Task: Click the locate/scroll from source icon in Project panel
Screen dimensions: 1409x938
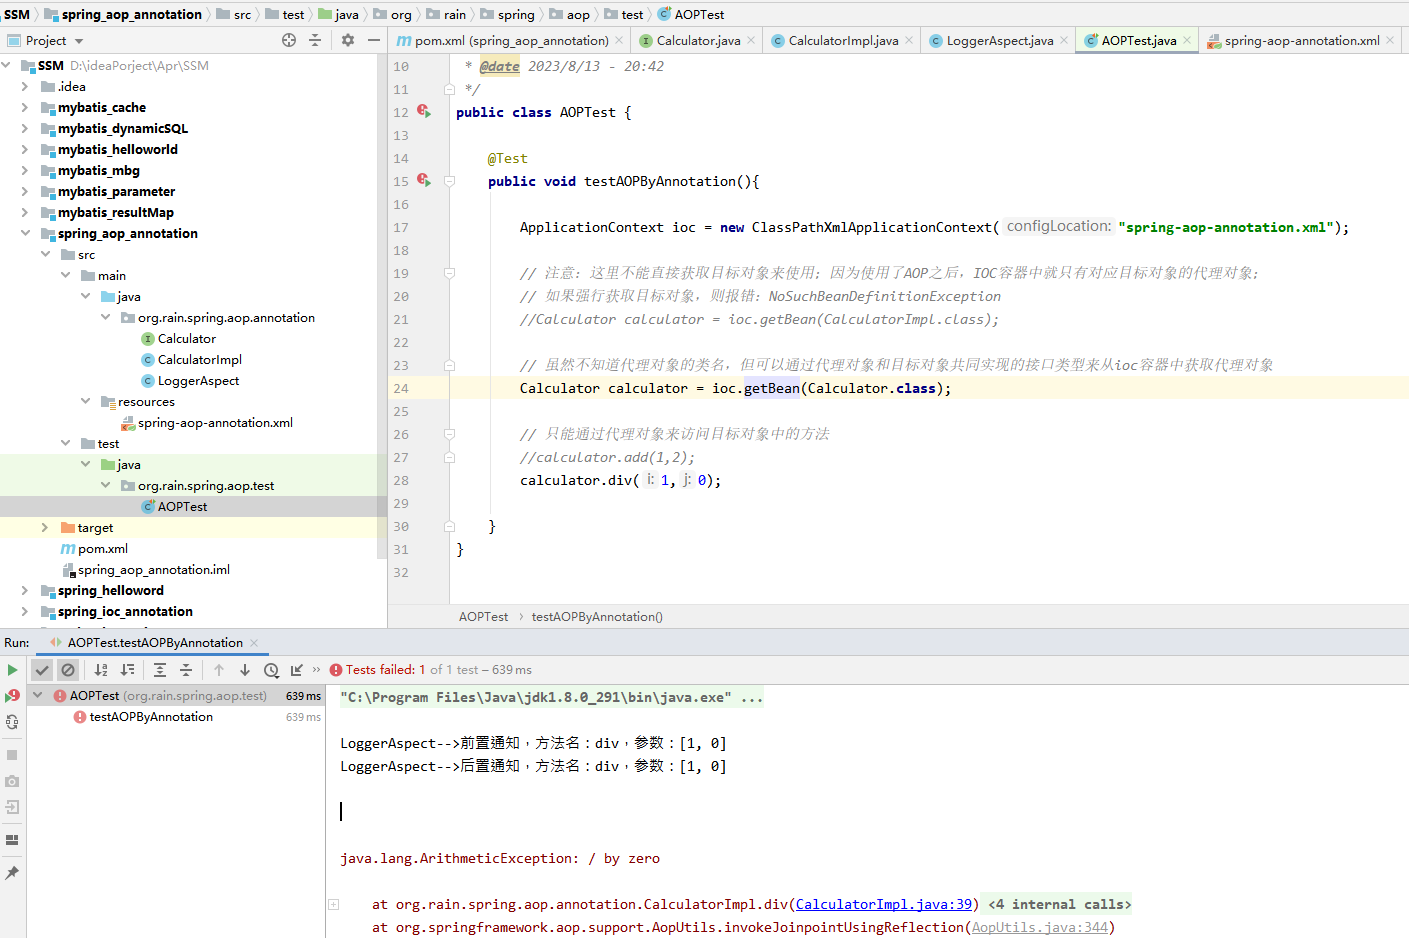Action: [x=289, y=40]
